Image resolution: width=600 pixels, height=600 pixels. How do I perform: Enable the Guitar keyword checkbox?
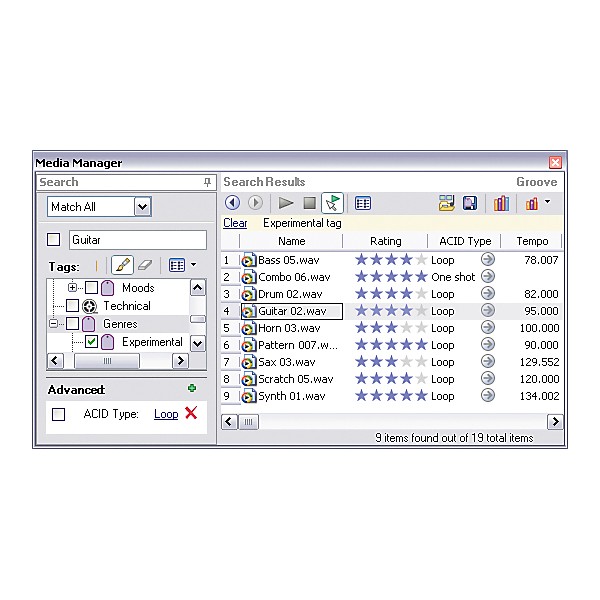(54, 240)
